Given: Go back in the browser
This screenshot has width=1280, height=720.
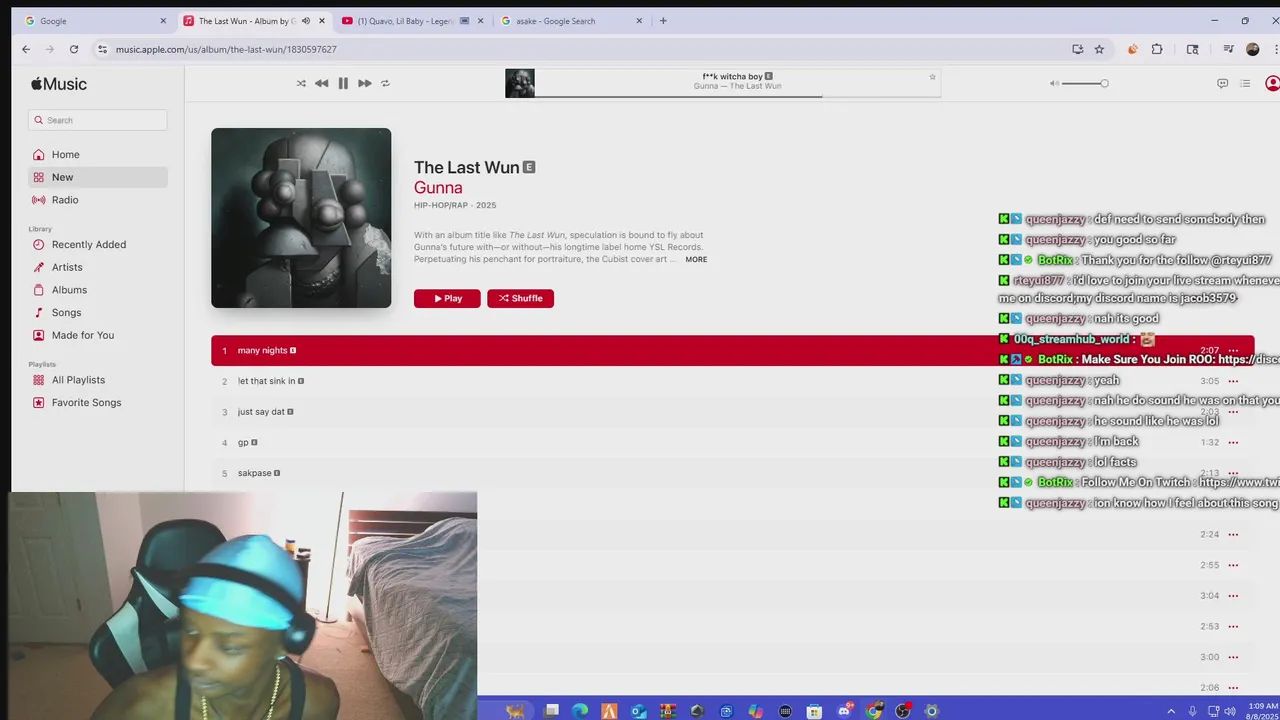Looking at the screenshot, I should click(x=26, y=49).
